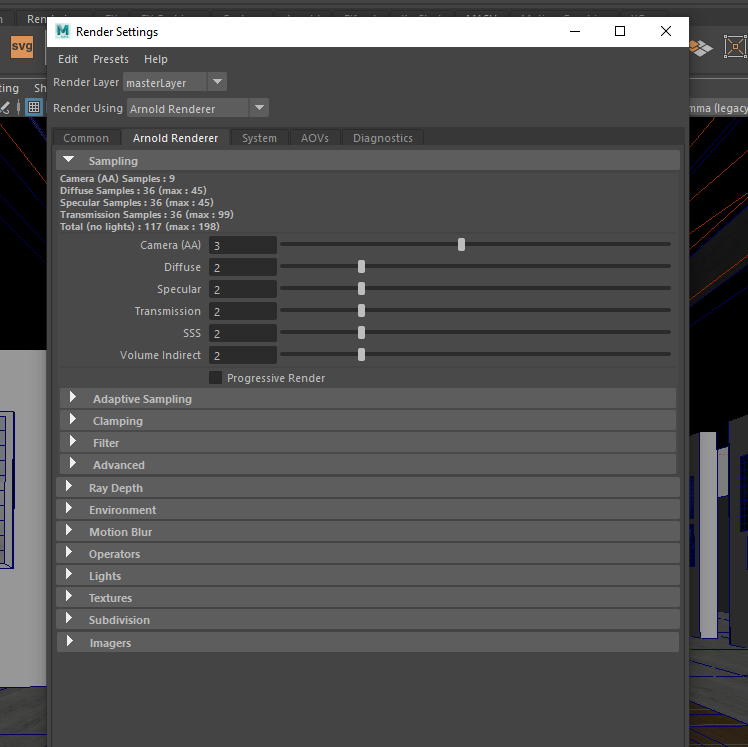Click the Specular slider handle
The height and width of the screenshot is (747, 748).
point(361,289)
